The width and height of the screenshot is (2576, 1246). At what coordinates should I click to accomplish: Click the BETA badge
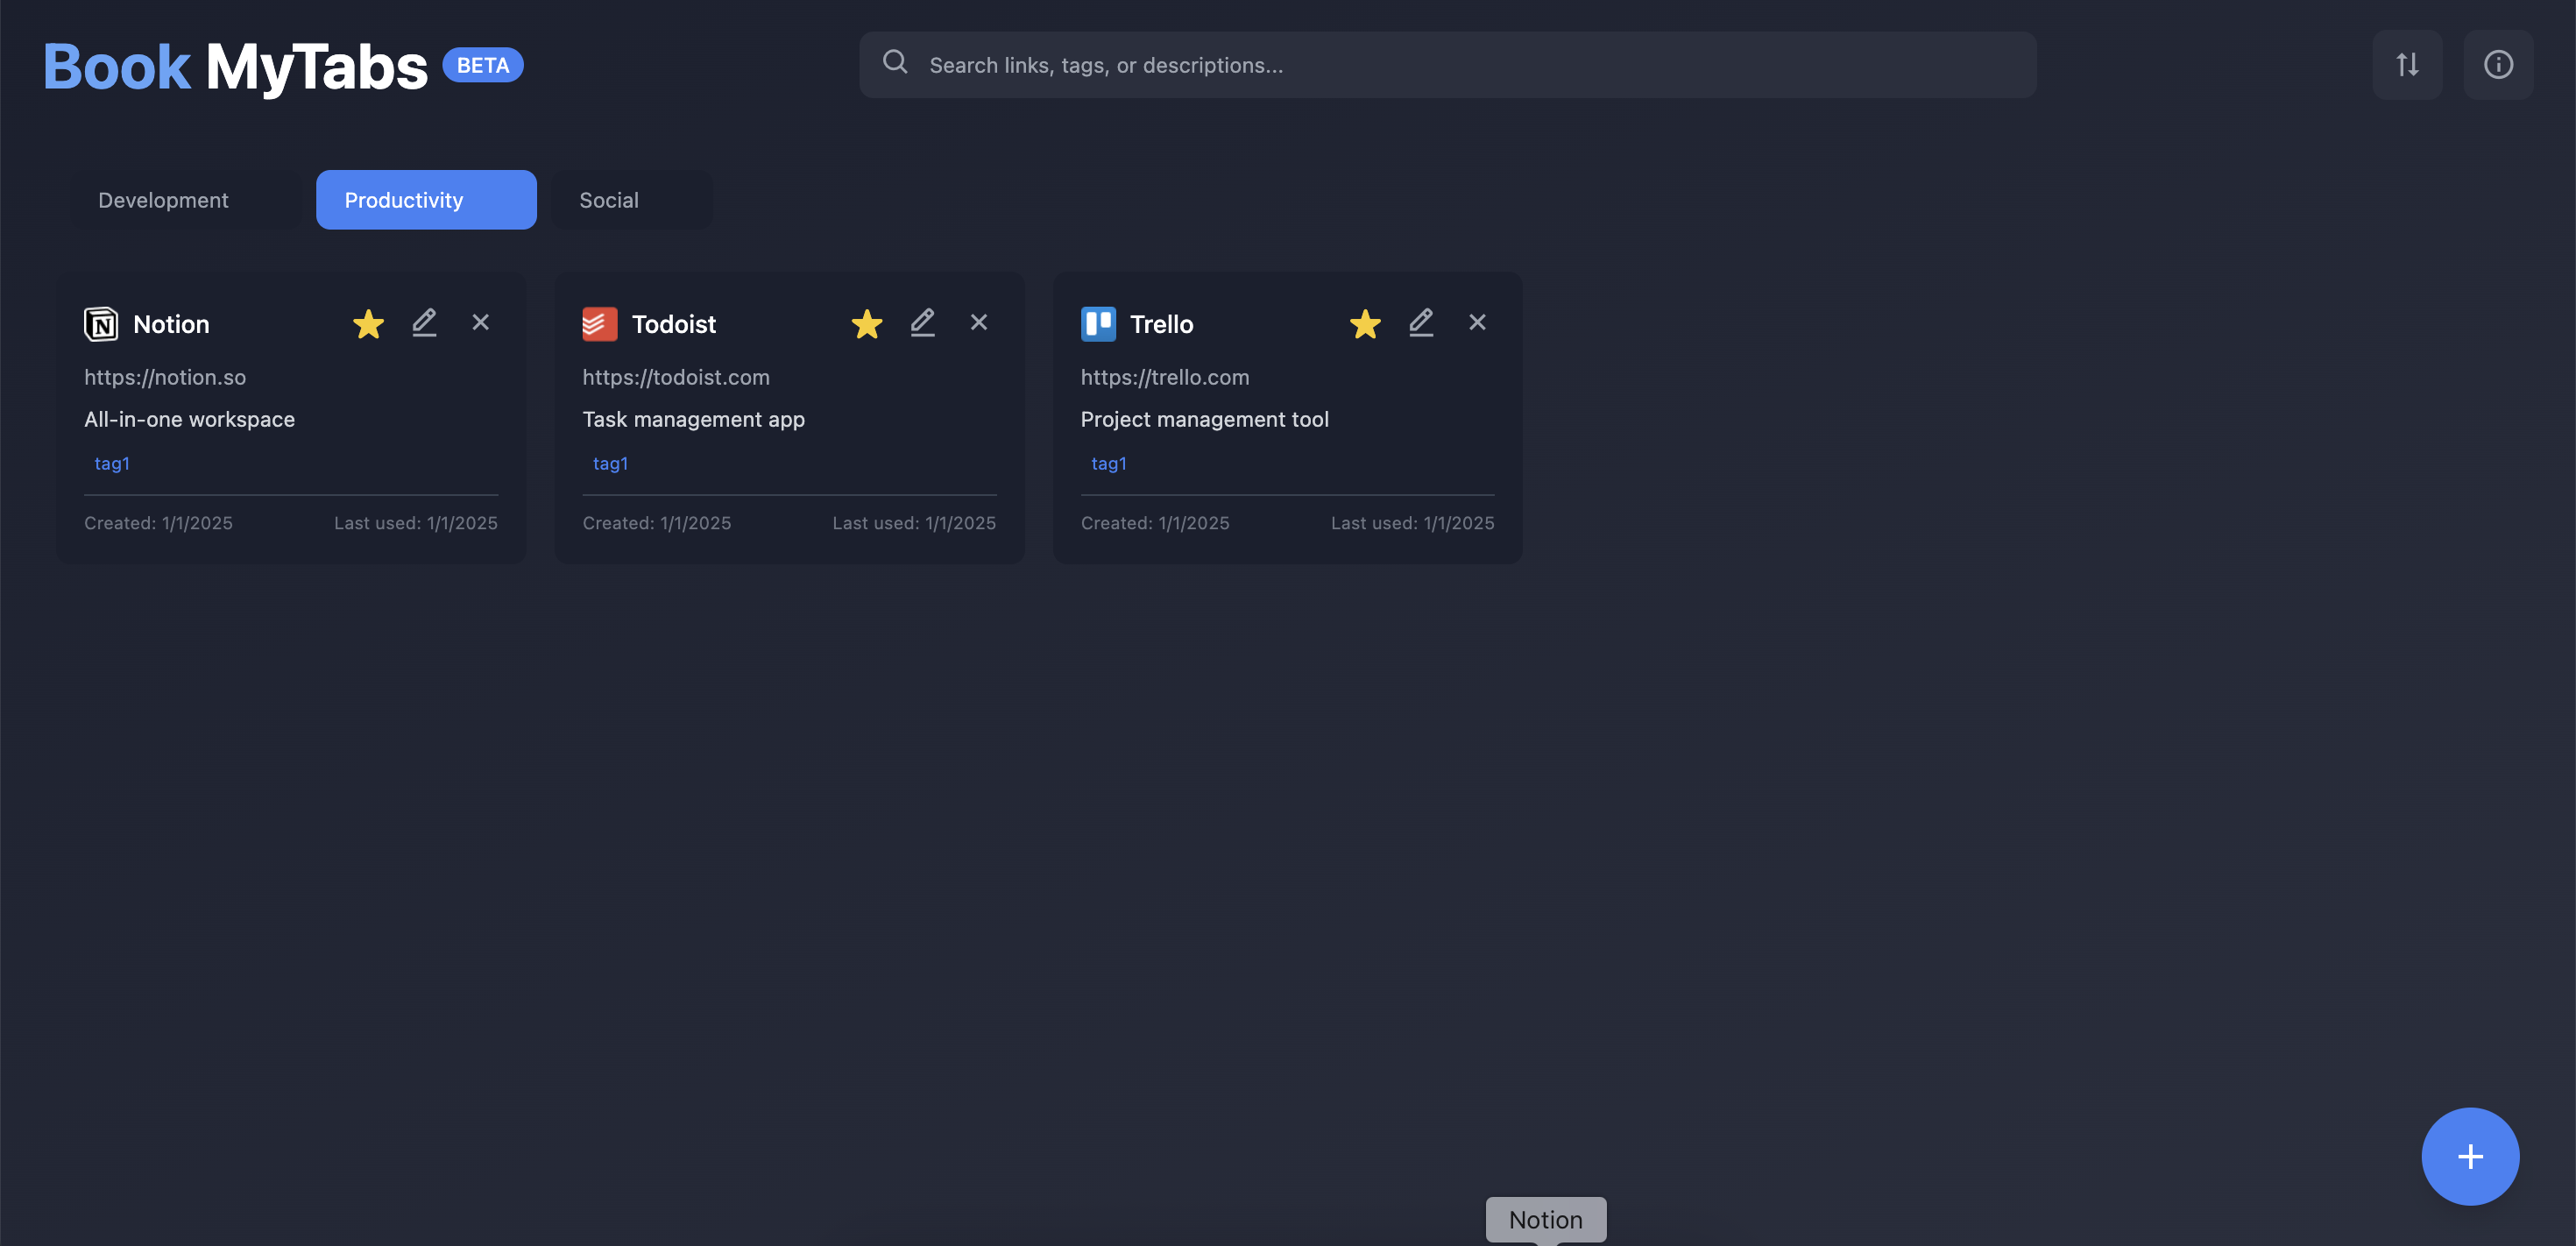click(483, 65)
